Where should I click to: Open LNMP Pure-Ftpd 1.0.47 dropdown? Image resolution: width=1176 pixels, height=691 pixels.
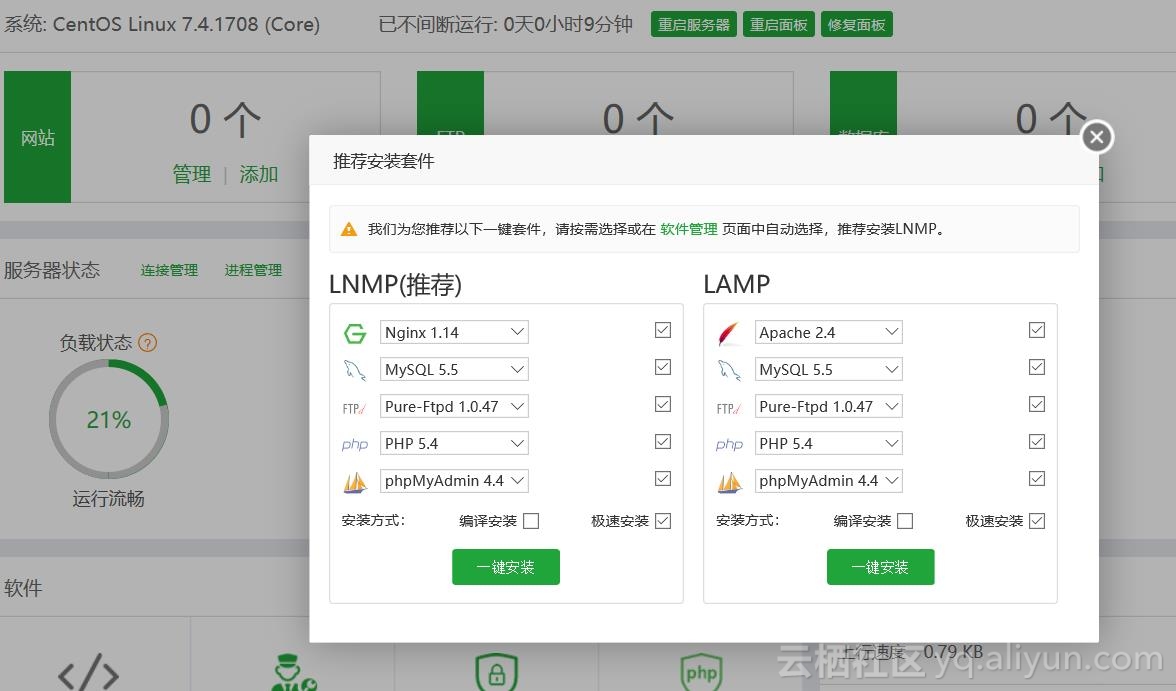454,407
